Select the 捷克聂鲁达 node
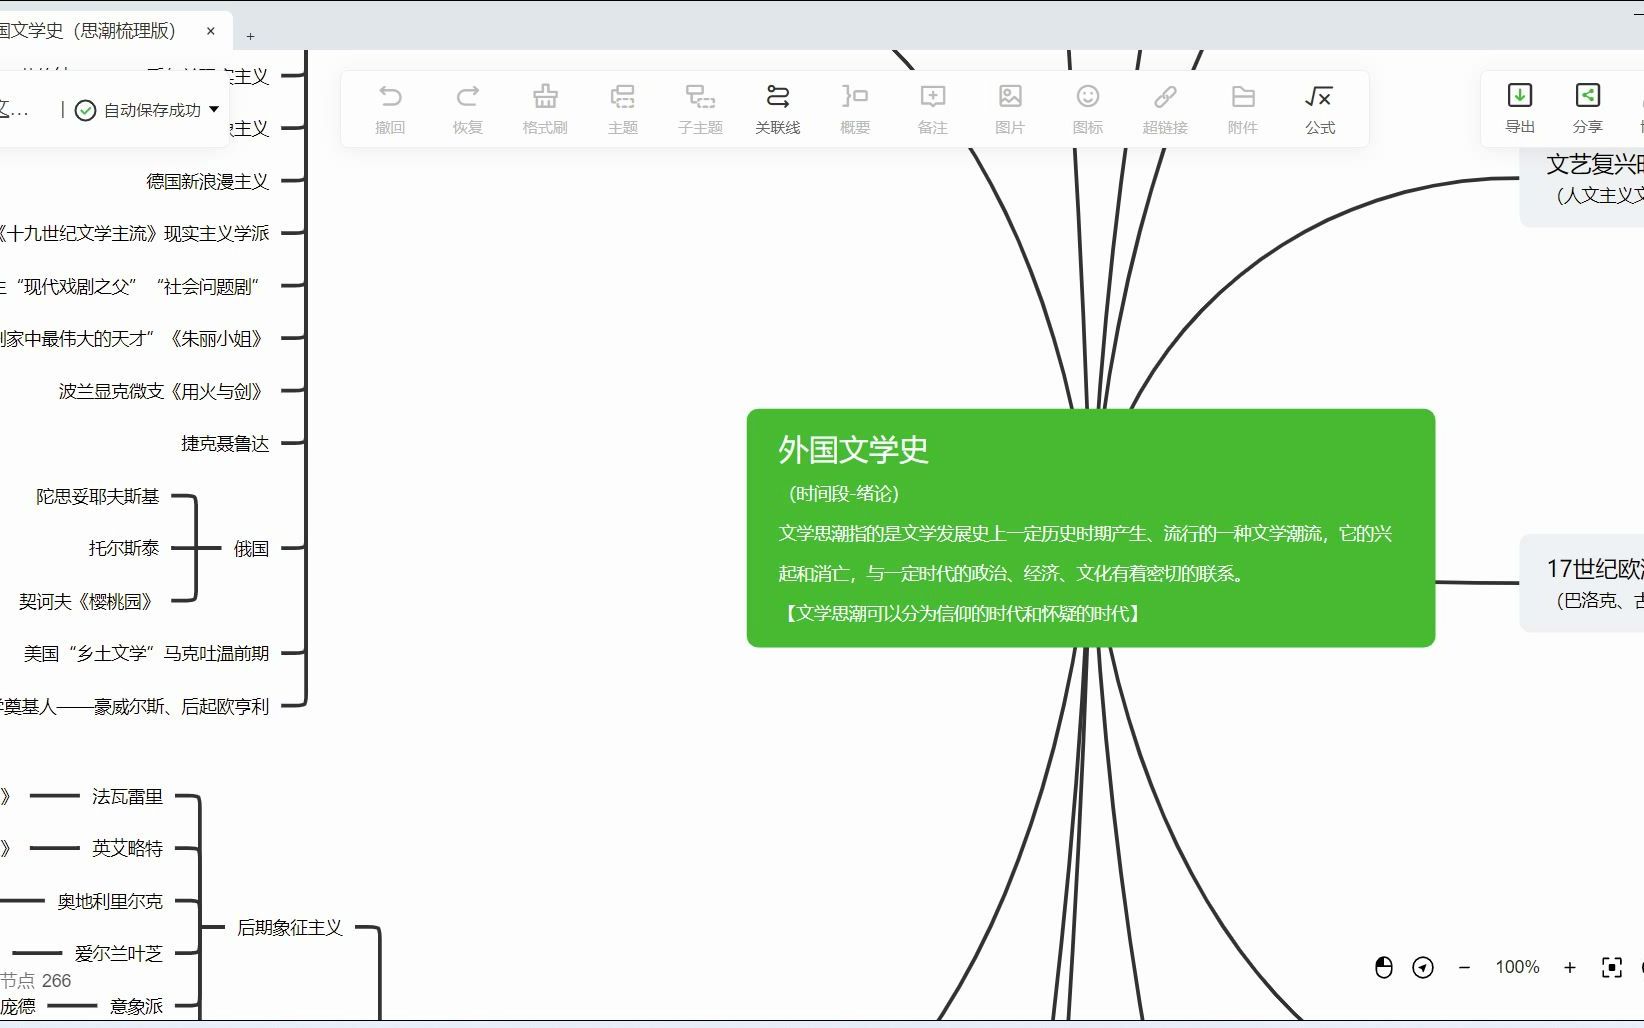 pyautogui.click(x=225, y=443)
